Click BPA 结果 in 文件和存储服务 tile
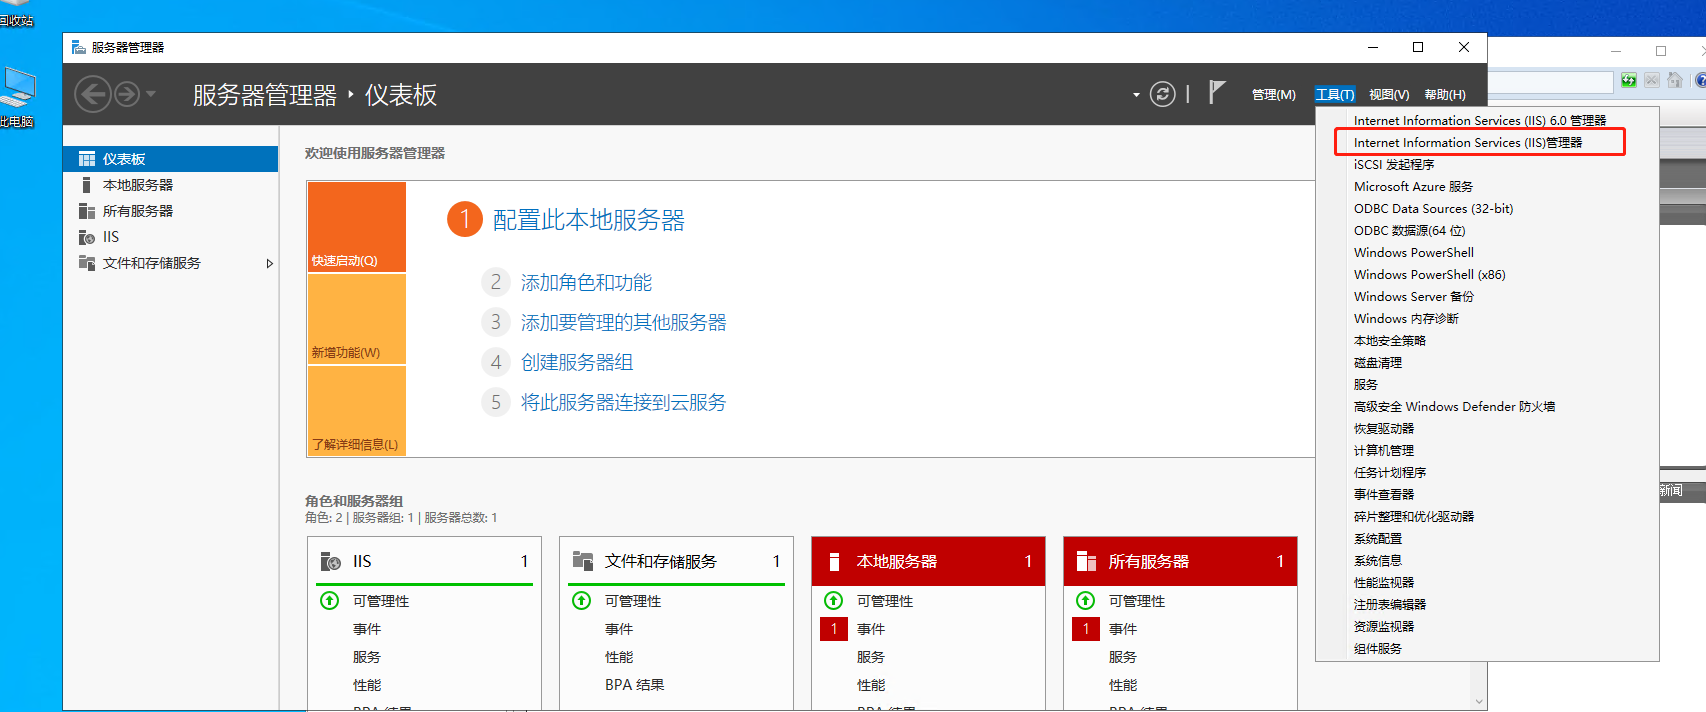The width and height of the screenshot is (1706, 712). 634,685
